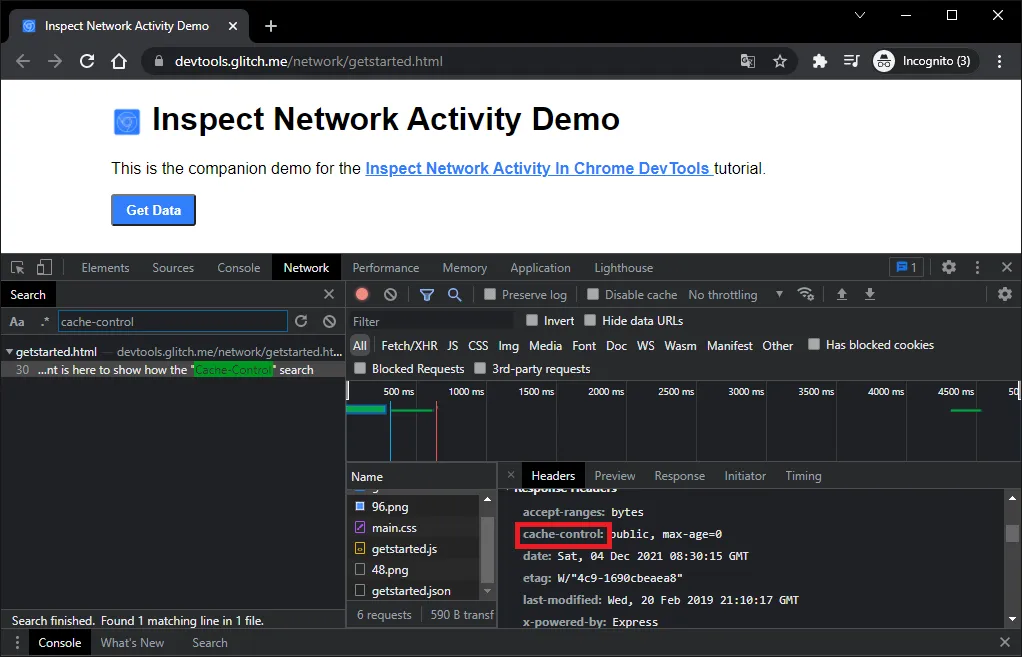Enable Hide data URLs checkbox
Screen dimensions: 1022x657
coord(590,320)
